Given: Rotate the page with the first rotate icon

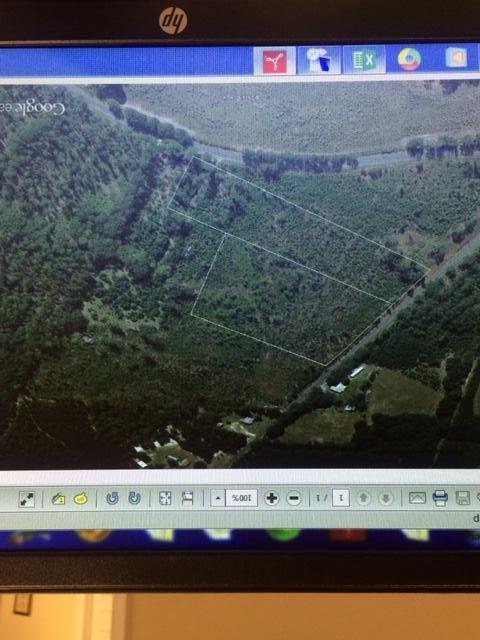Looking at the screenshot, I should [112, 498].
